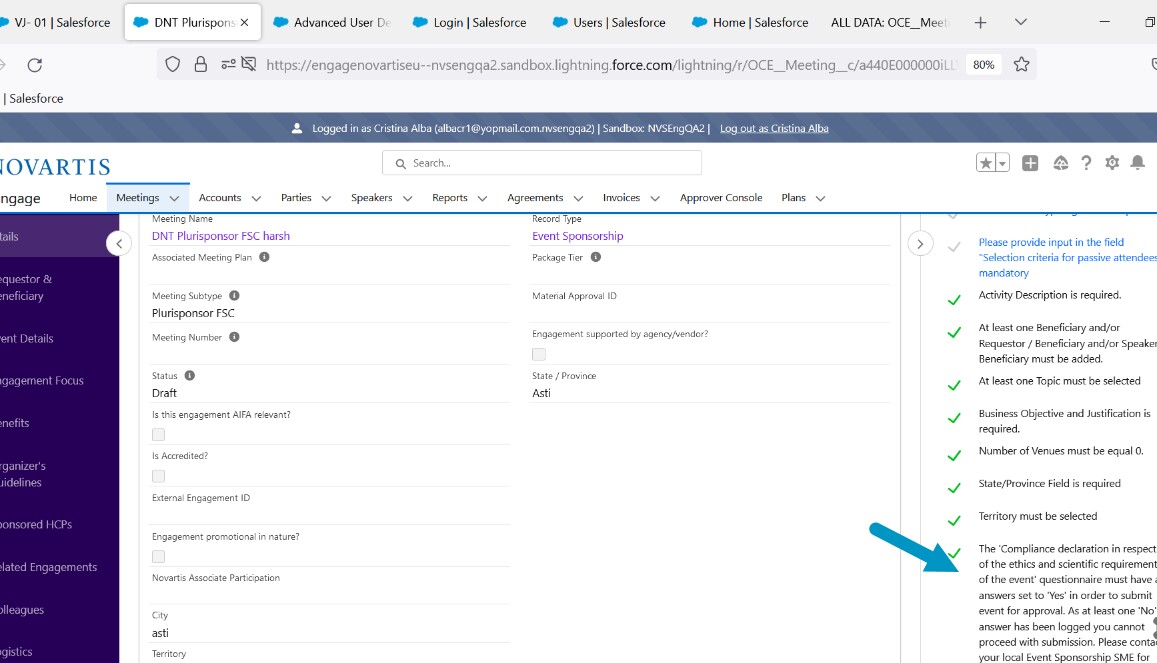Collapse the left sidebar with the arrow button

[x=119, y=243]
